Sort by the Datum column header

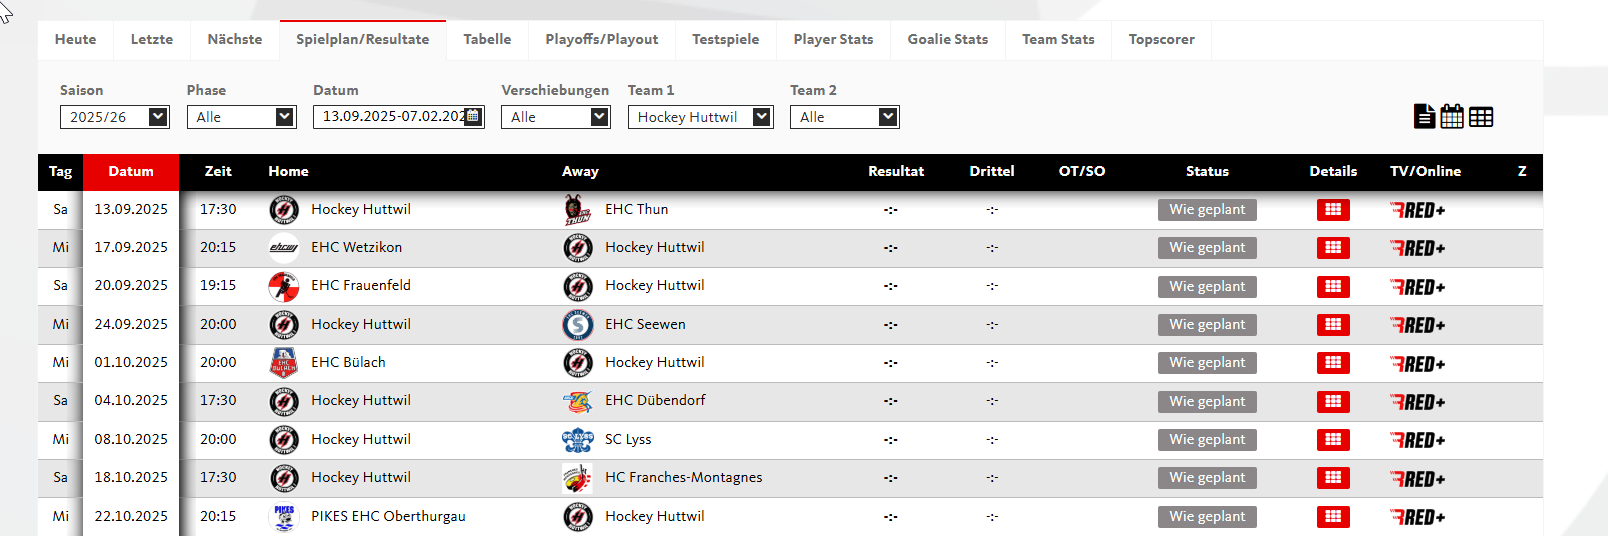pos(131,171)
